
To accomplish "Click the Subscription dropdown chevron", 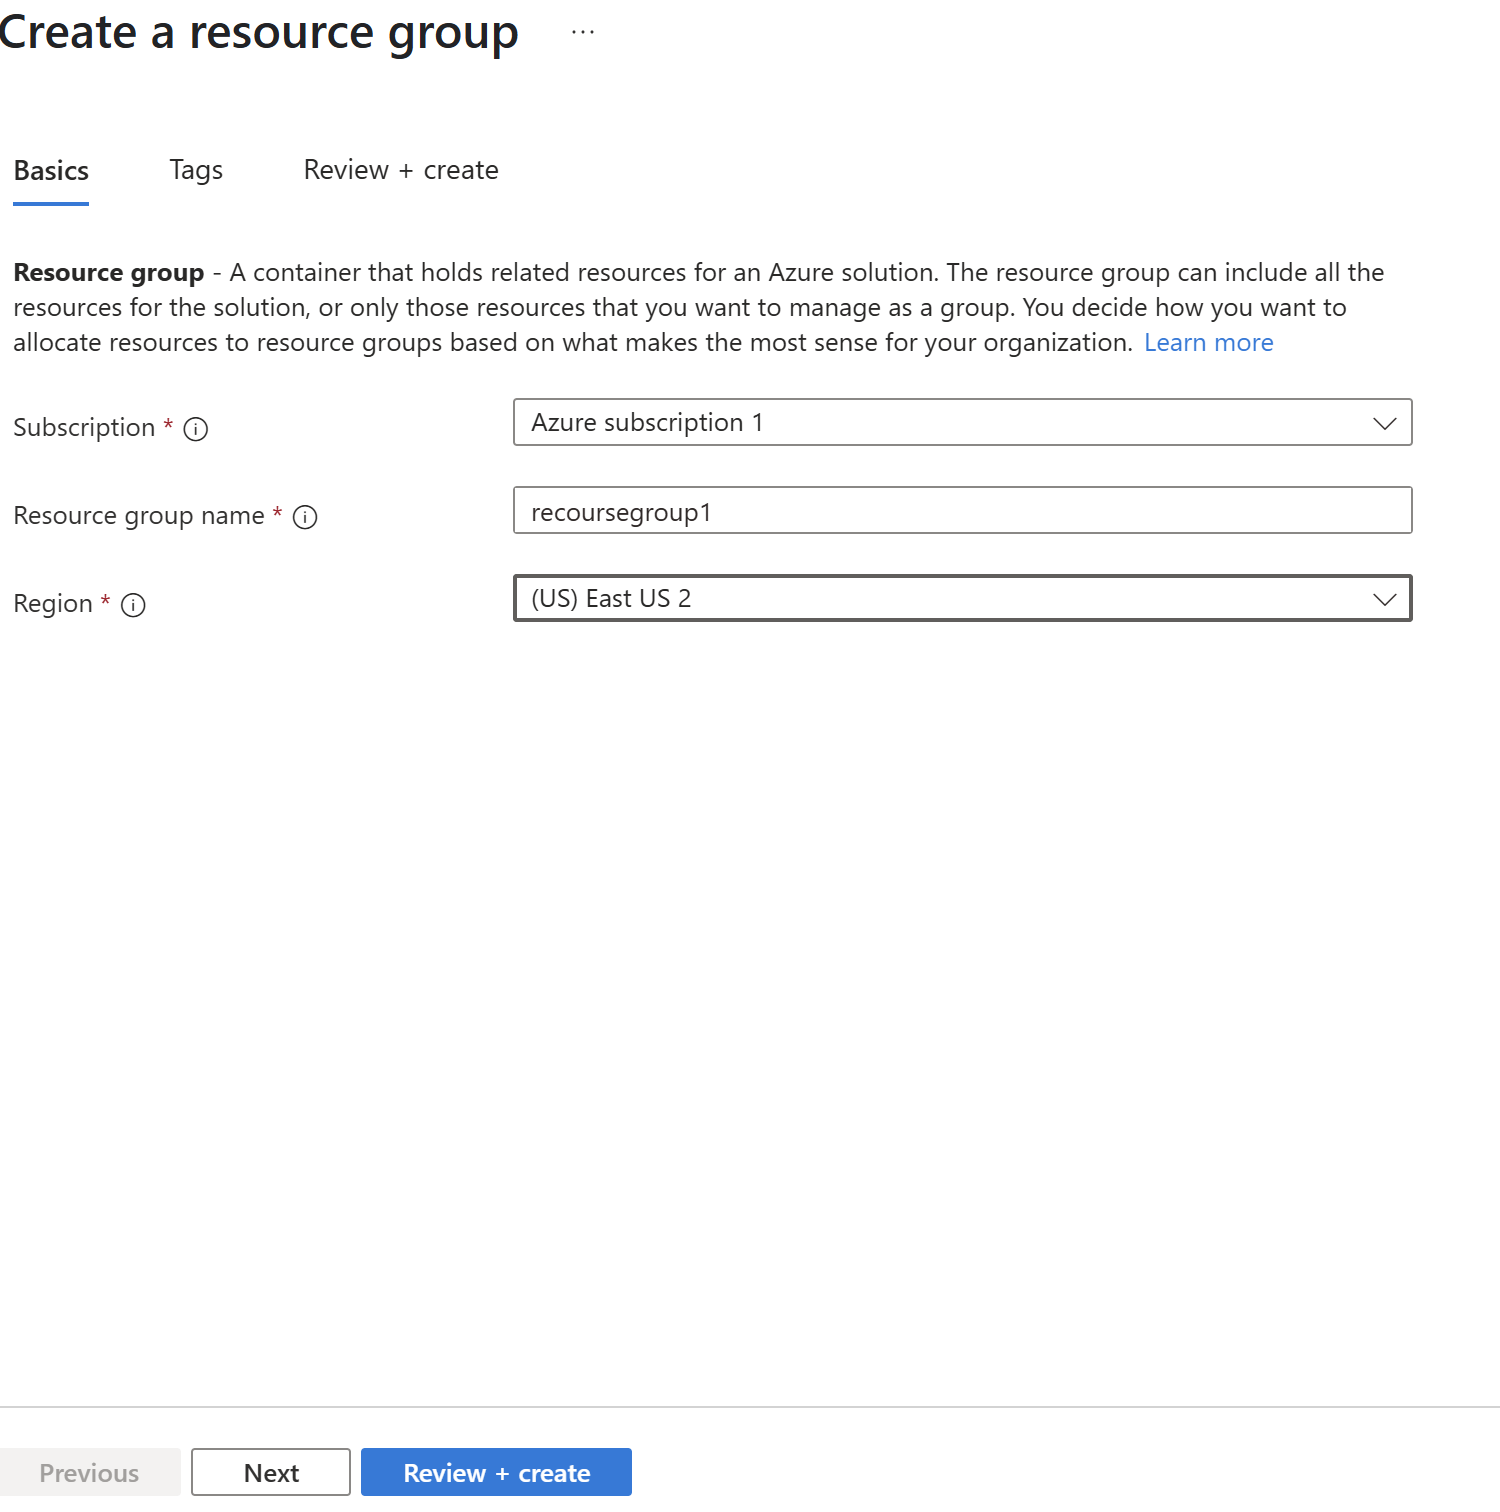I will [1385, 423].
